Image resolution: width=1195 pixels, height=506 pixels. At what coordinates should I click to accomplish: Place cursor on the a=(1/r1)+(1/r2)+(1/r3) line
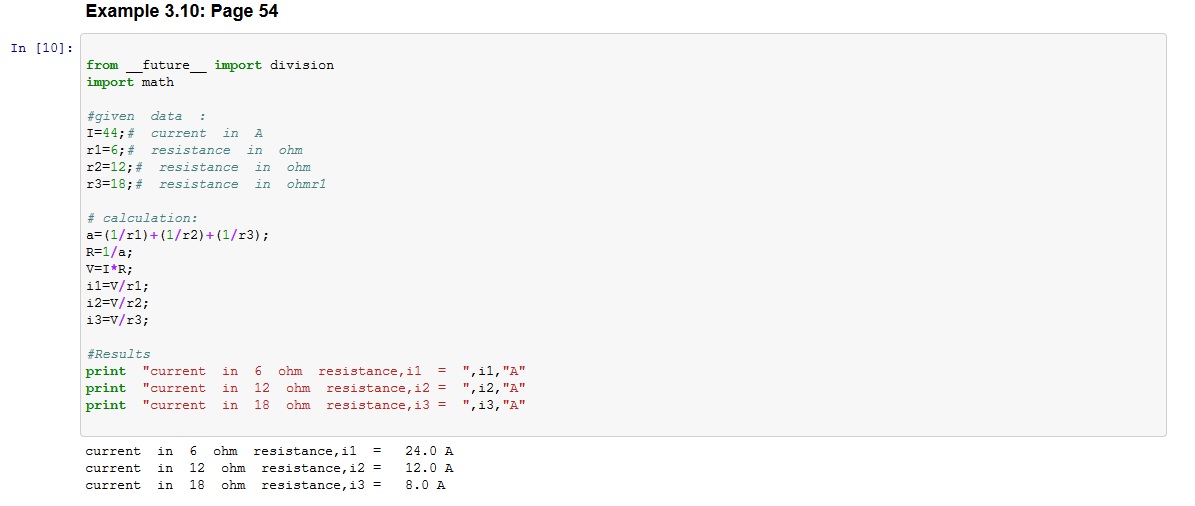(178, 235)
